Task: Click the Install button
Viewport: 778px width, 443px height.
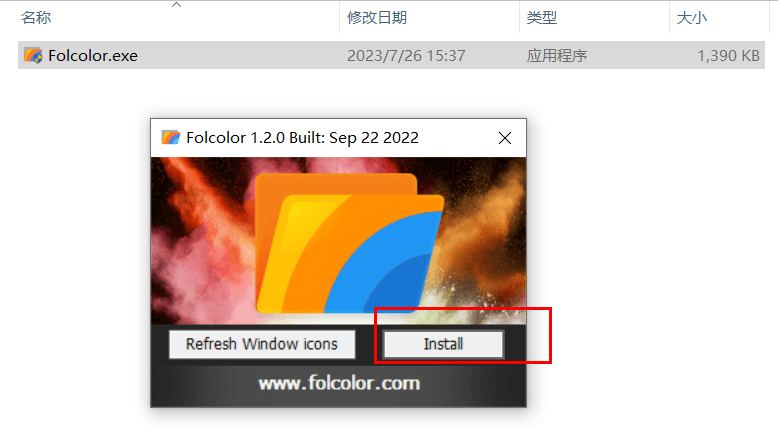Action: pos(443,344)
